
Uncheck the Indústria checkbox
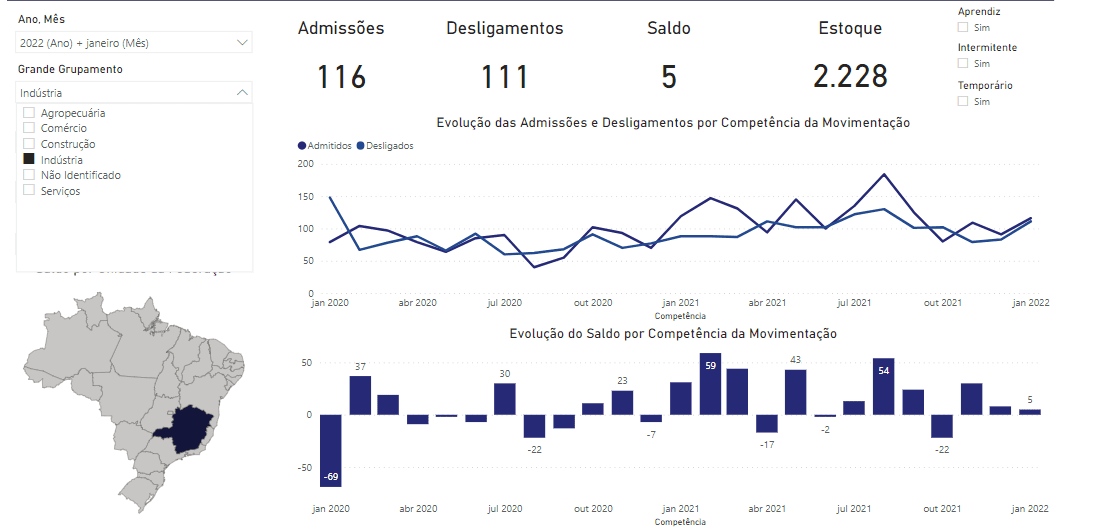coord(29,159)
